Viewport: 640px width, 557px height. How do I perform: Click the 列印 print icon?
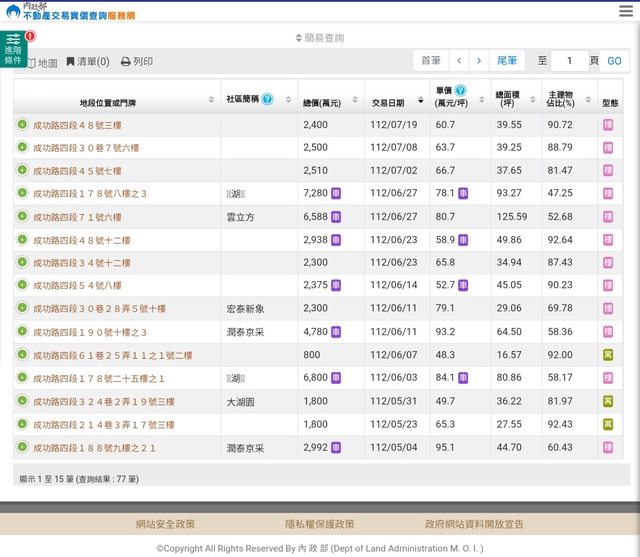click(x=126, y=62)
